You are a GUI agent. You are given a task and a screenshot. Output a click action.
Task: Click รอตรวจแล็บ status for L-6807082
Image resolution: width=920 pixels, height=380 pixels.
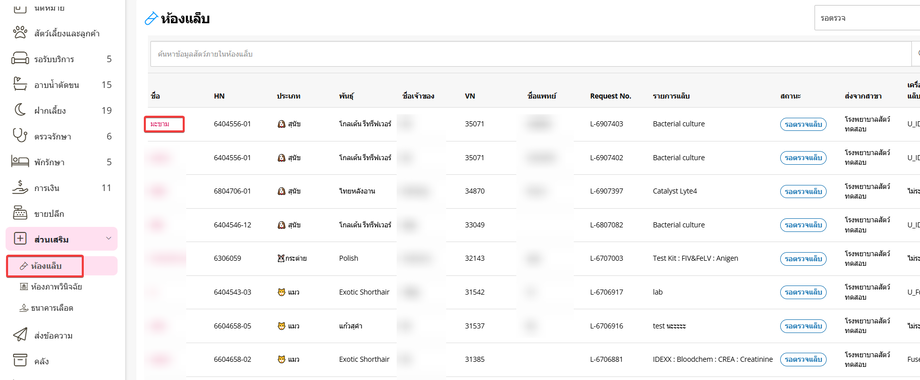[x=803, y=225]
